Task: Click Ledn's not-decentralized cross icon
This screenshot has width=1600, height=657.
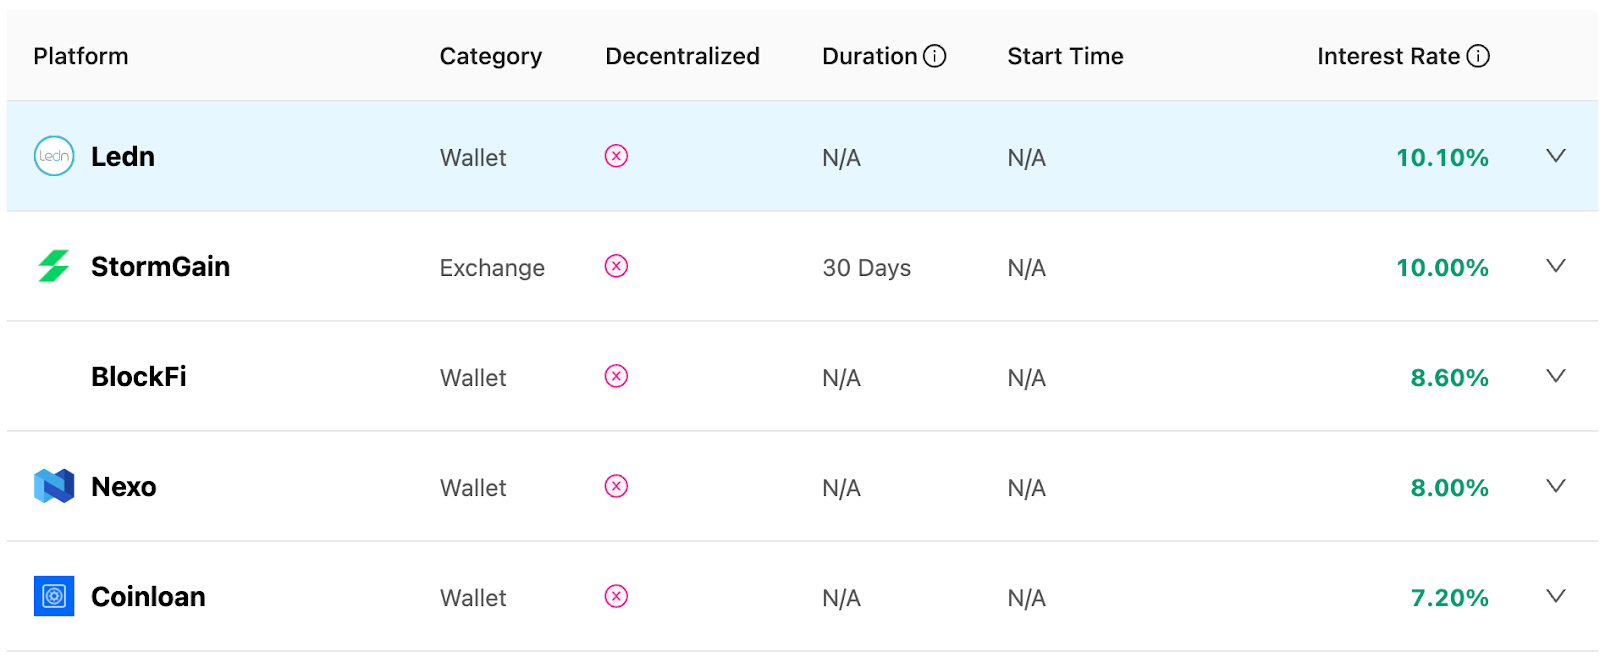Action: click(616, 156)
